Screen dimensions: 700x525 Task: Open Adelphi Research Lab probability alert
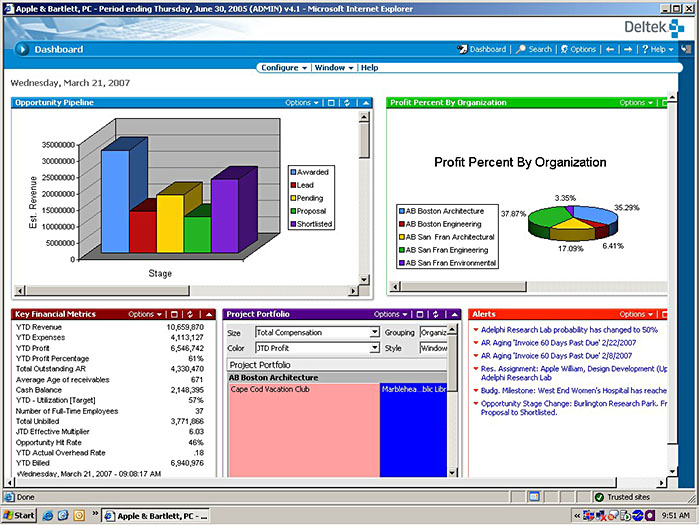coord(569,330)
